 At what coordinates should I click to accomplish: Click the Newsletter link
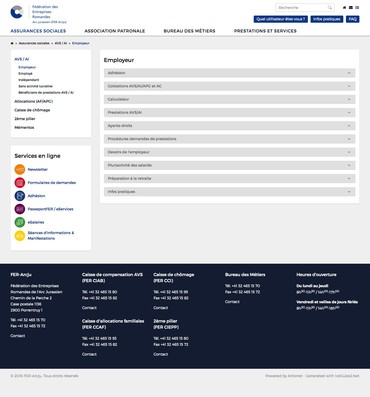(38, 169)
